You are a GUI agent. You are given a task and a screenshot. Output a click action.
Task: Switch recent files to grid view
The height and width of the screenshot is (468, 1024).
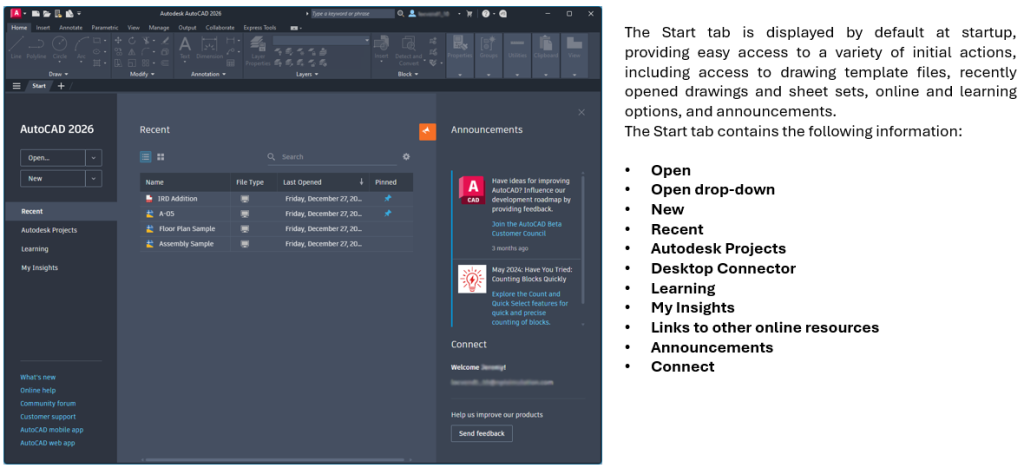click(161, 157)
